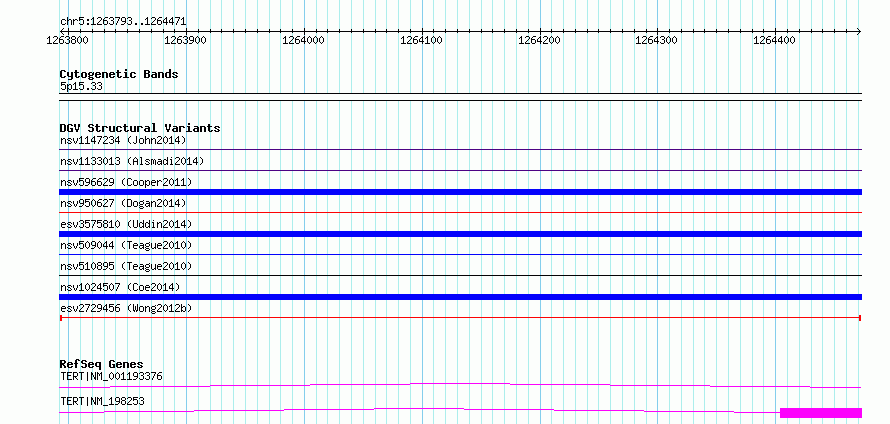Click the 1263800 ruler tick label

click(68, 40)
